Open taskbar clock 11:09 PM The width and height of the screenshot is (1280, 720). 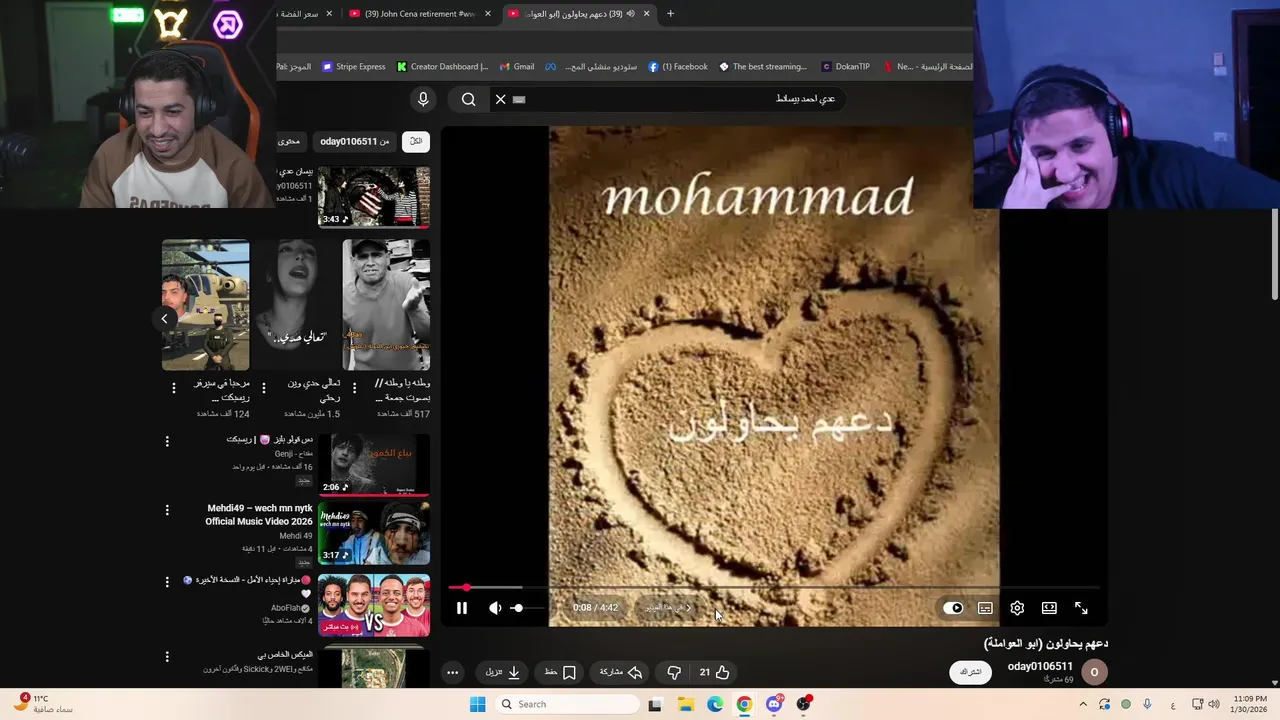click(x=1250, y=704)
